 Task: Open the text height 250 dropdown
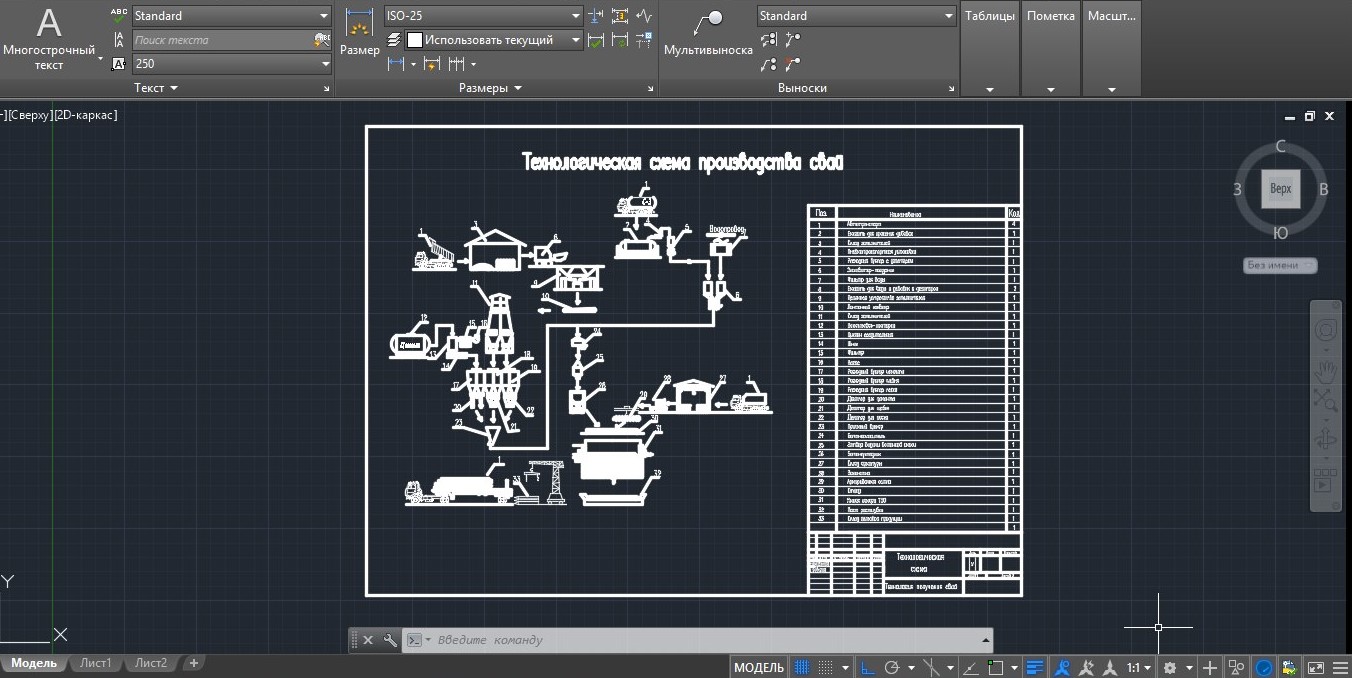[231, 63]
